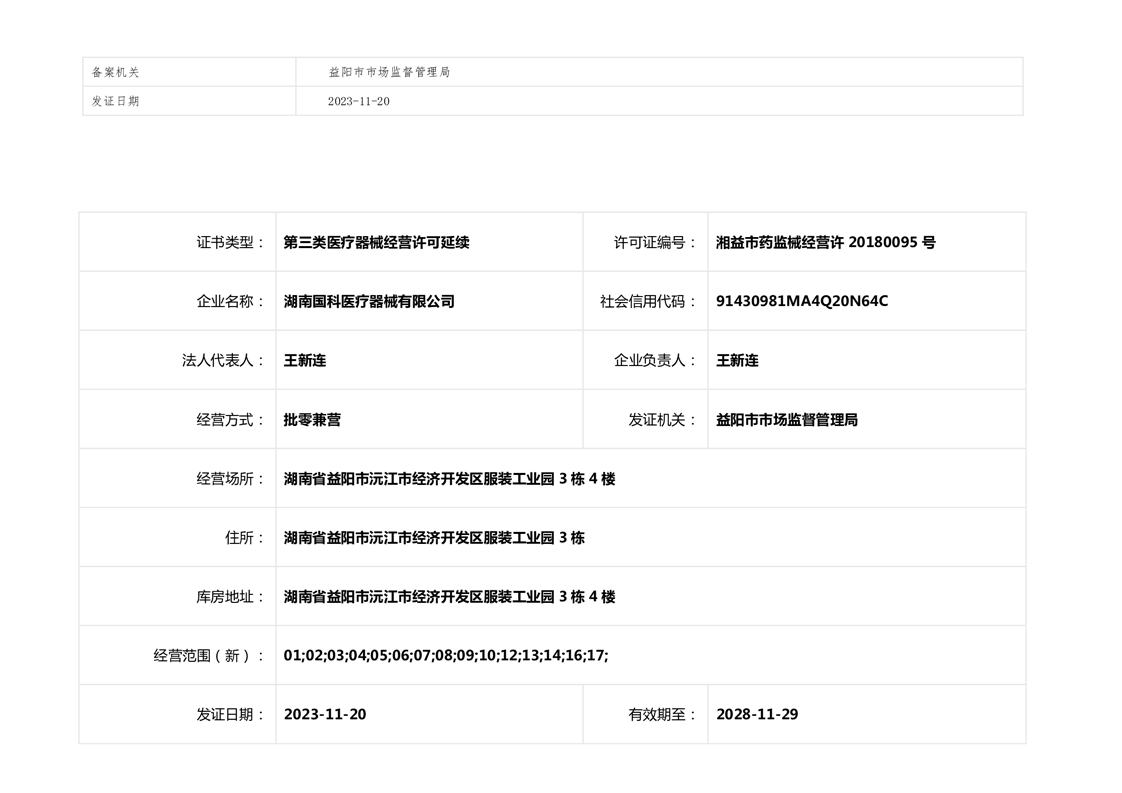Click the 经营范围（新） label

209,656
